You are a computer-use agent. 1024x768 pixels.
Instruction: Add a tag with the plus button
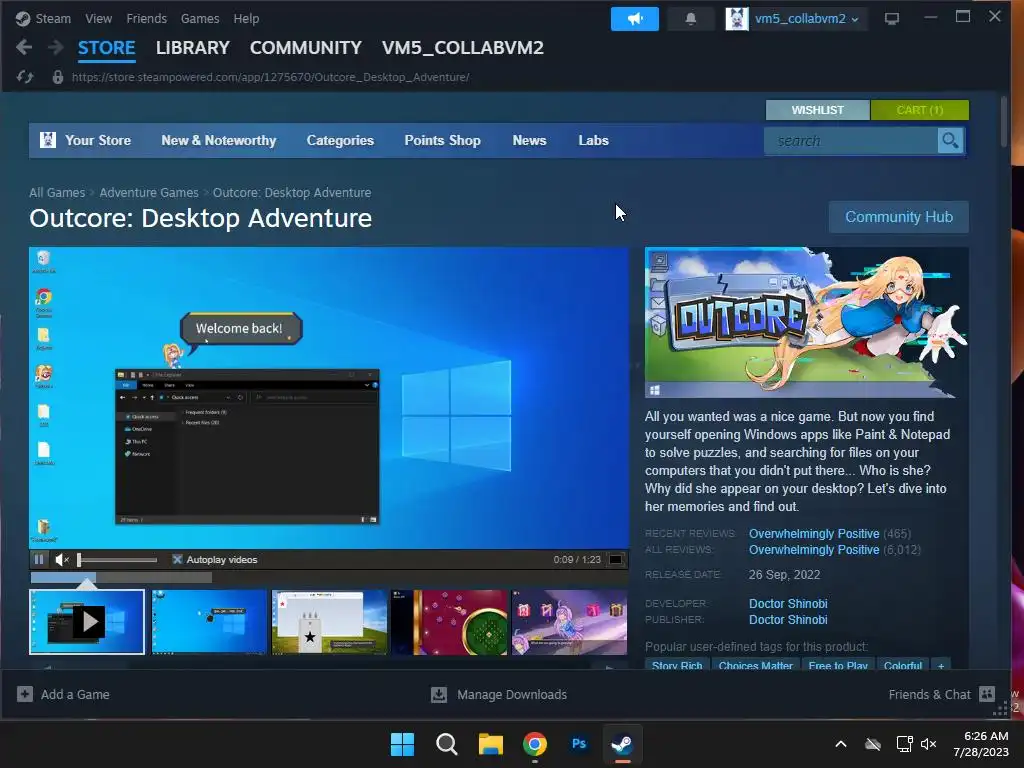941,665
